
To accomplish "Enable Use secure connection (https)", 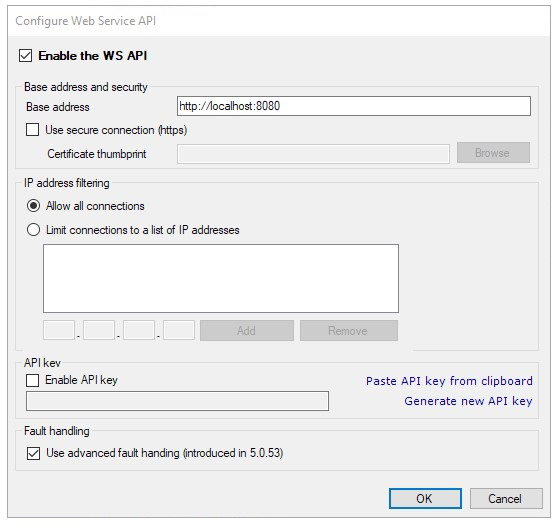I will point(32,130).
